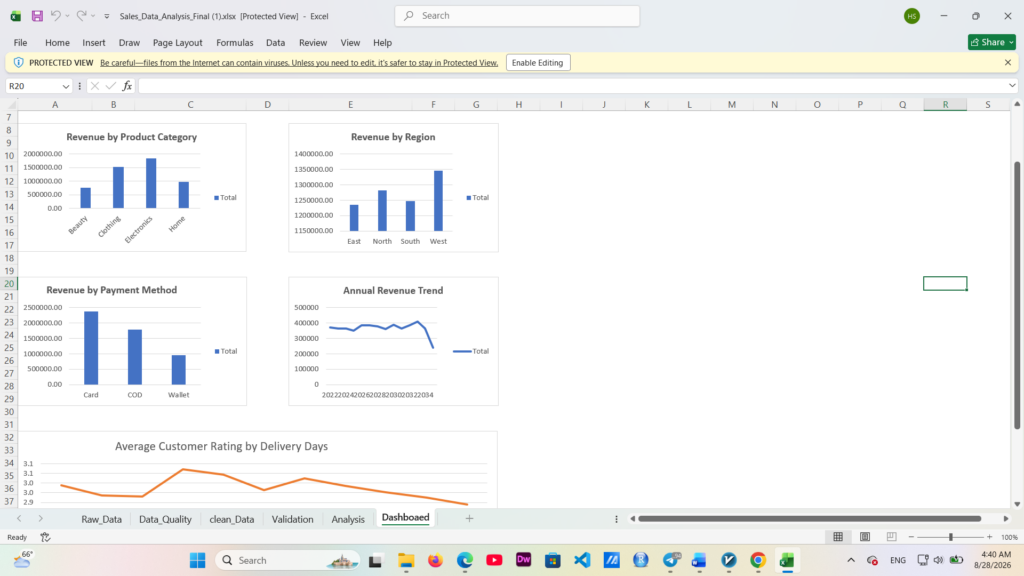The width and height of the screenshot is (1024, 576).
Task: Expand the formula bar chevron
Action: pos(1012,86)
